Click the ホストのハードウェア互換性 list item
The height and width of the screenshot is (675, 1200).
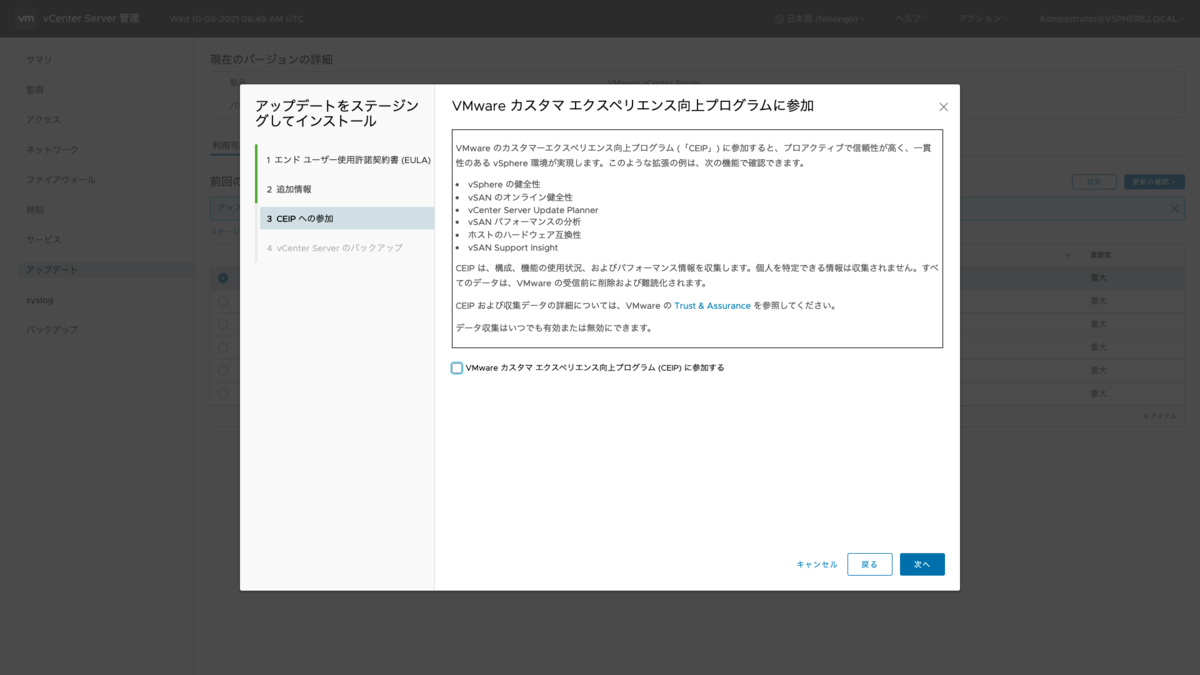(x=524, y=235)
